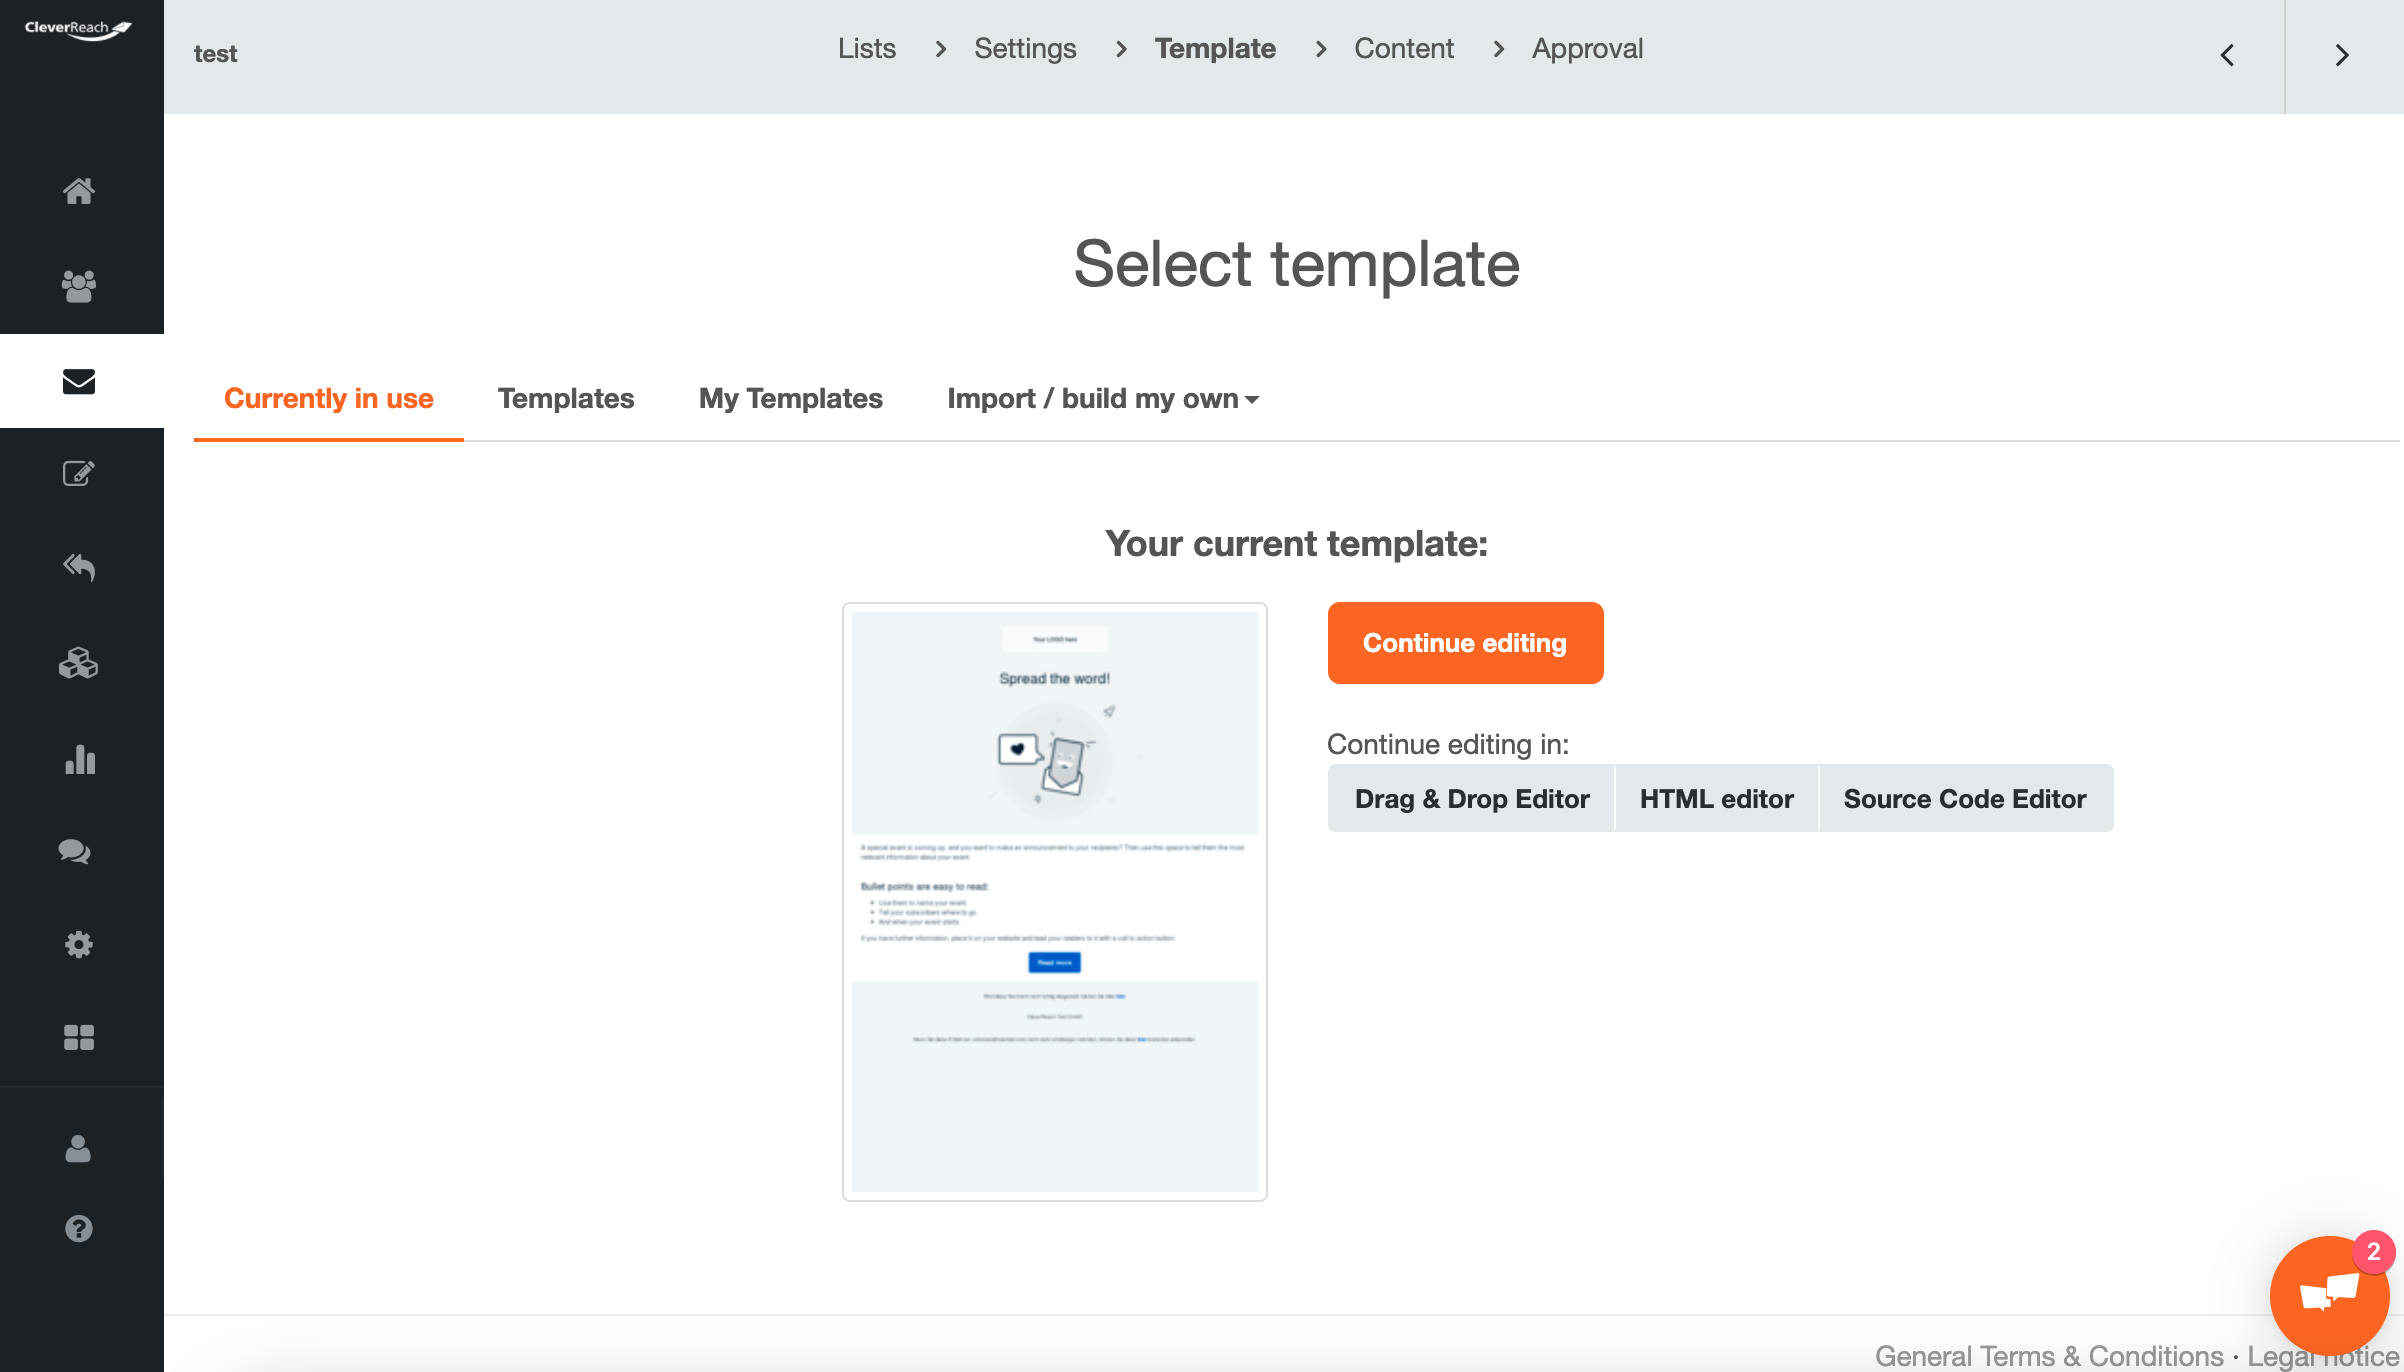This screenshot has width=2404, height=1372.
Task: Click the Continue editing button
Action: (x=1465, y=643)
